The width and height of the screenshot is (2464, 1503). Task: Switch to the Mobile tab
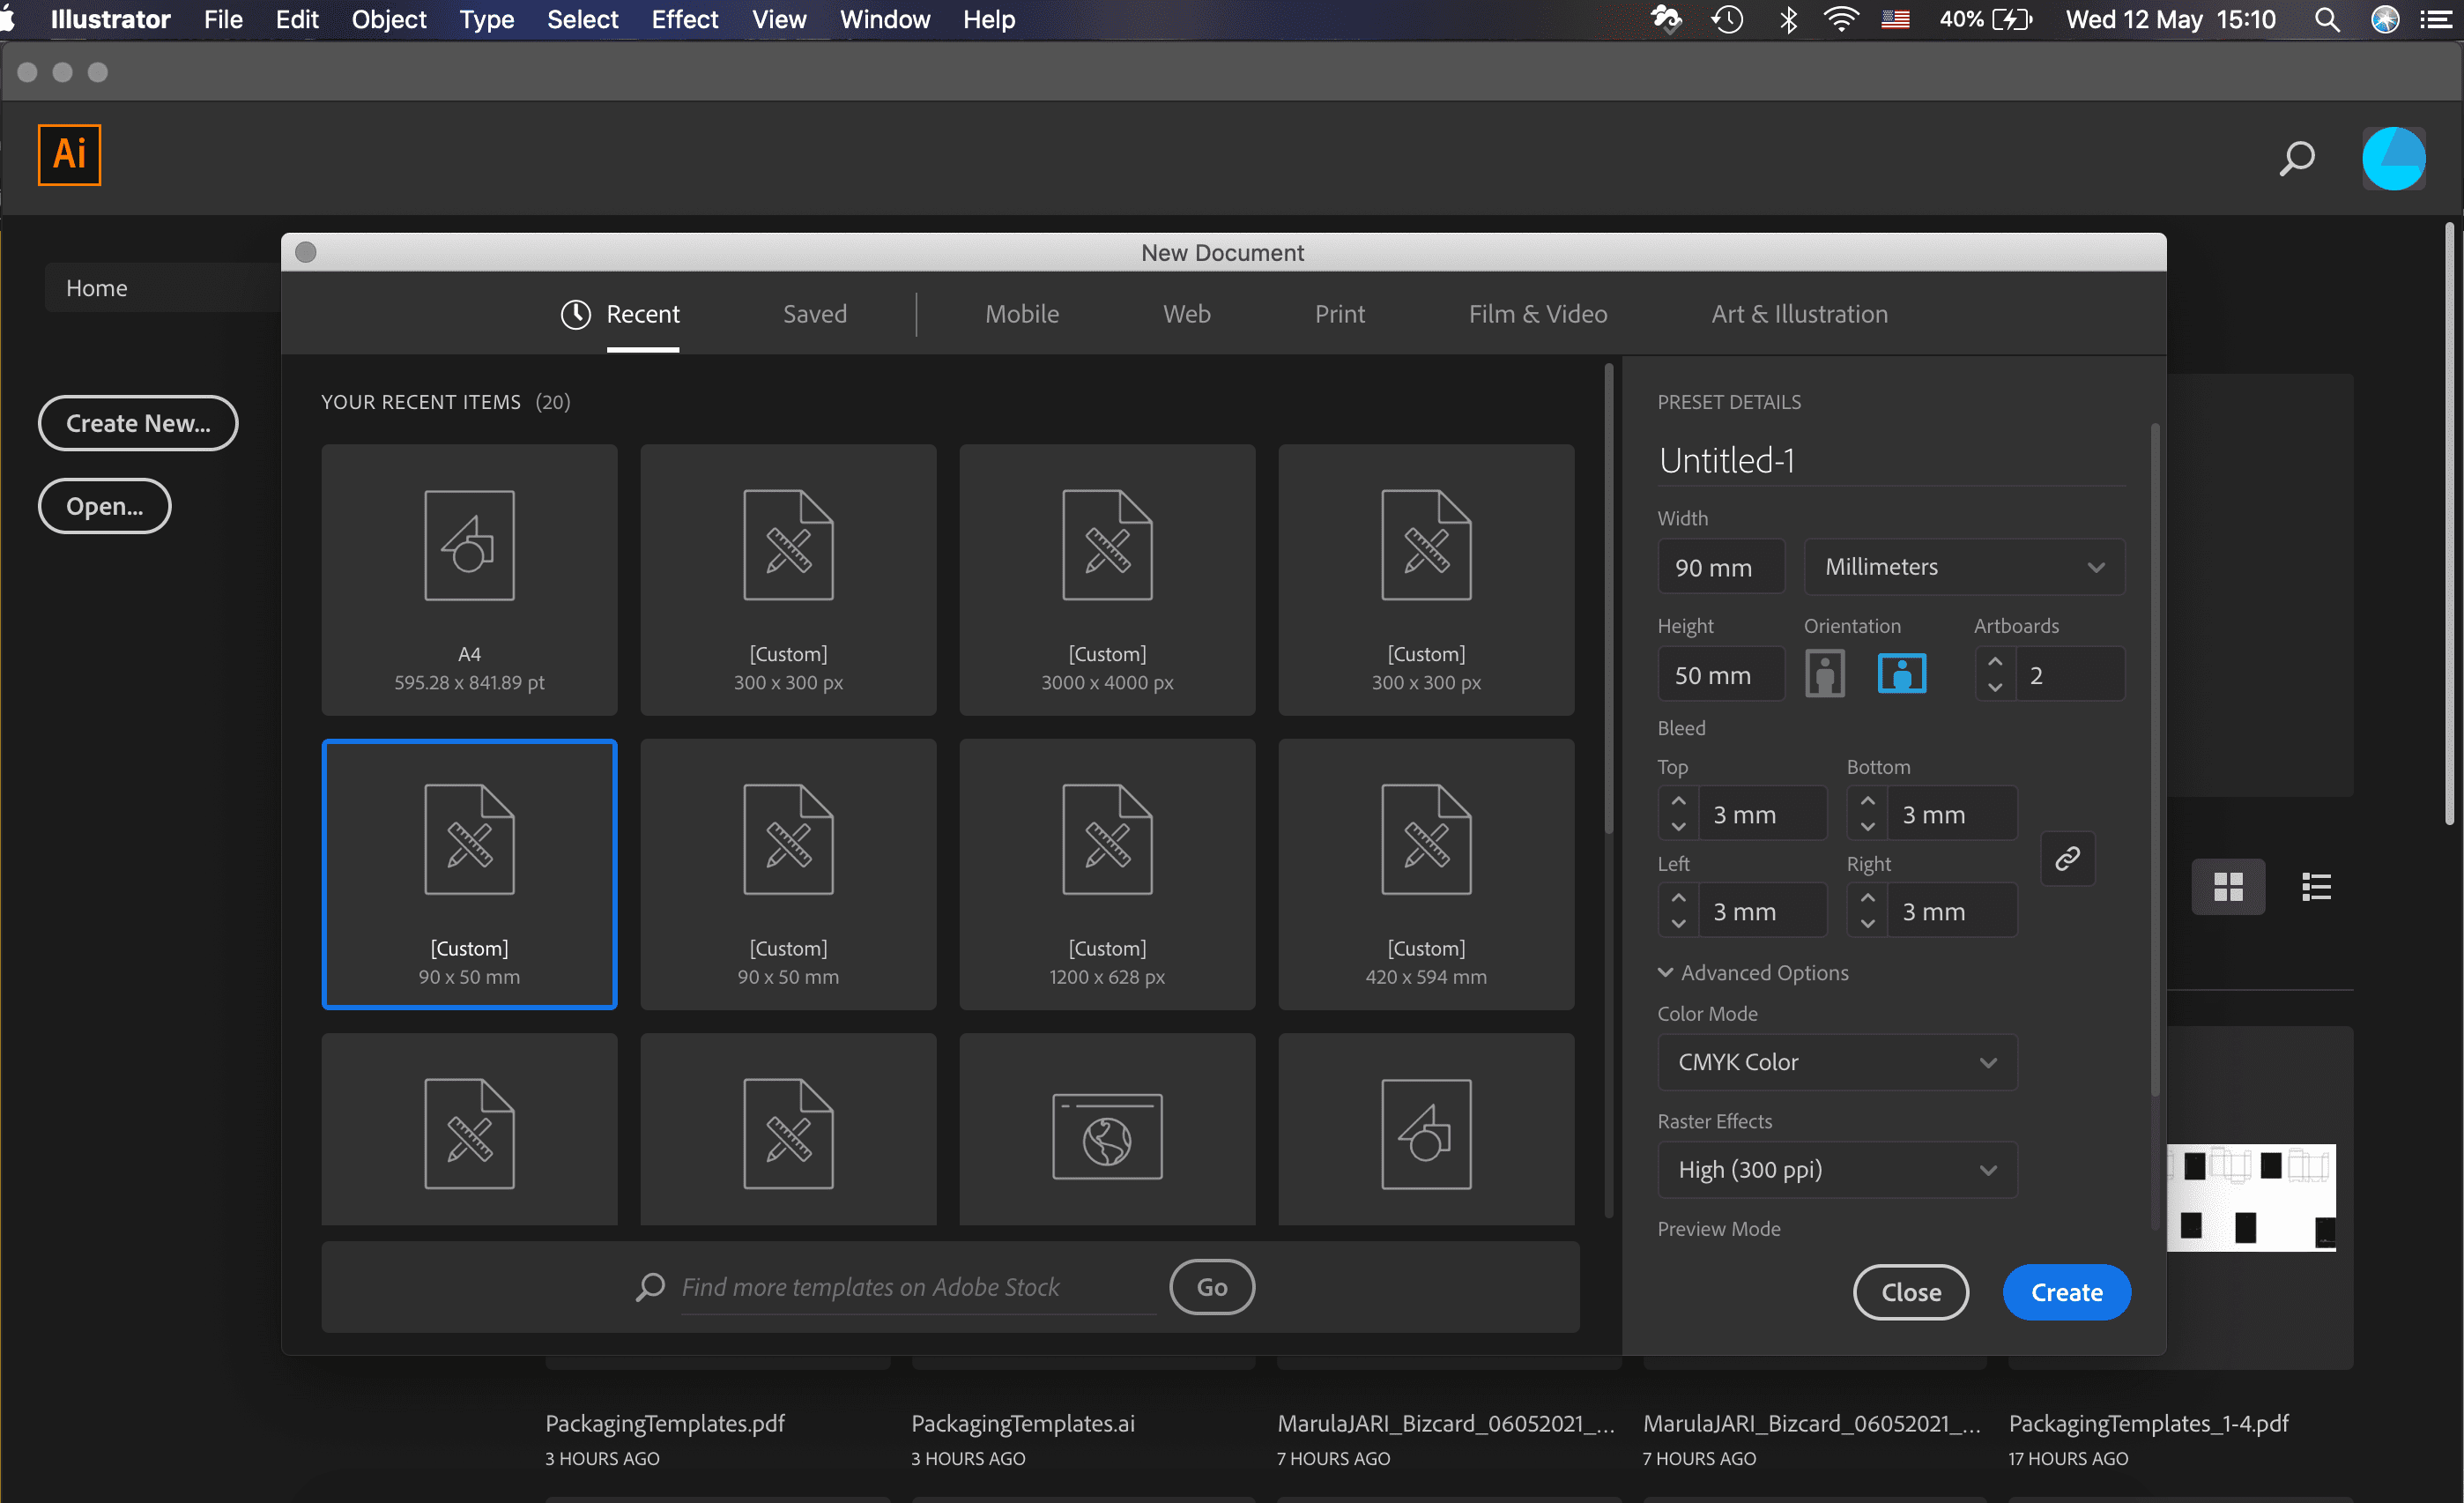(x=1021, y=314)
